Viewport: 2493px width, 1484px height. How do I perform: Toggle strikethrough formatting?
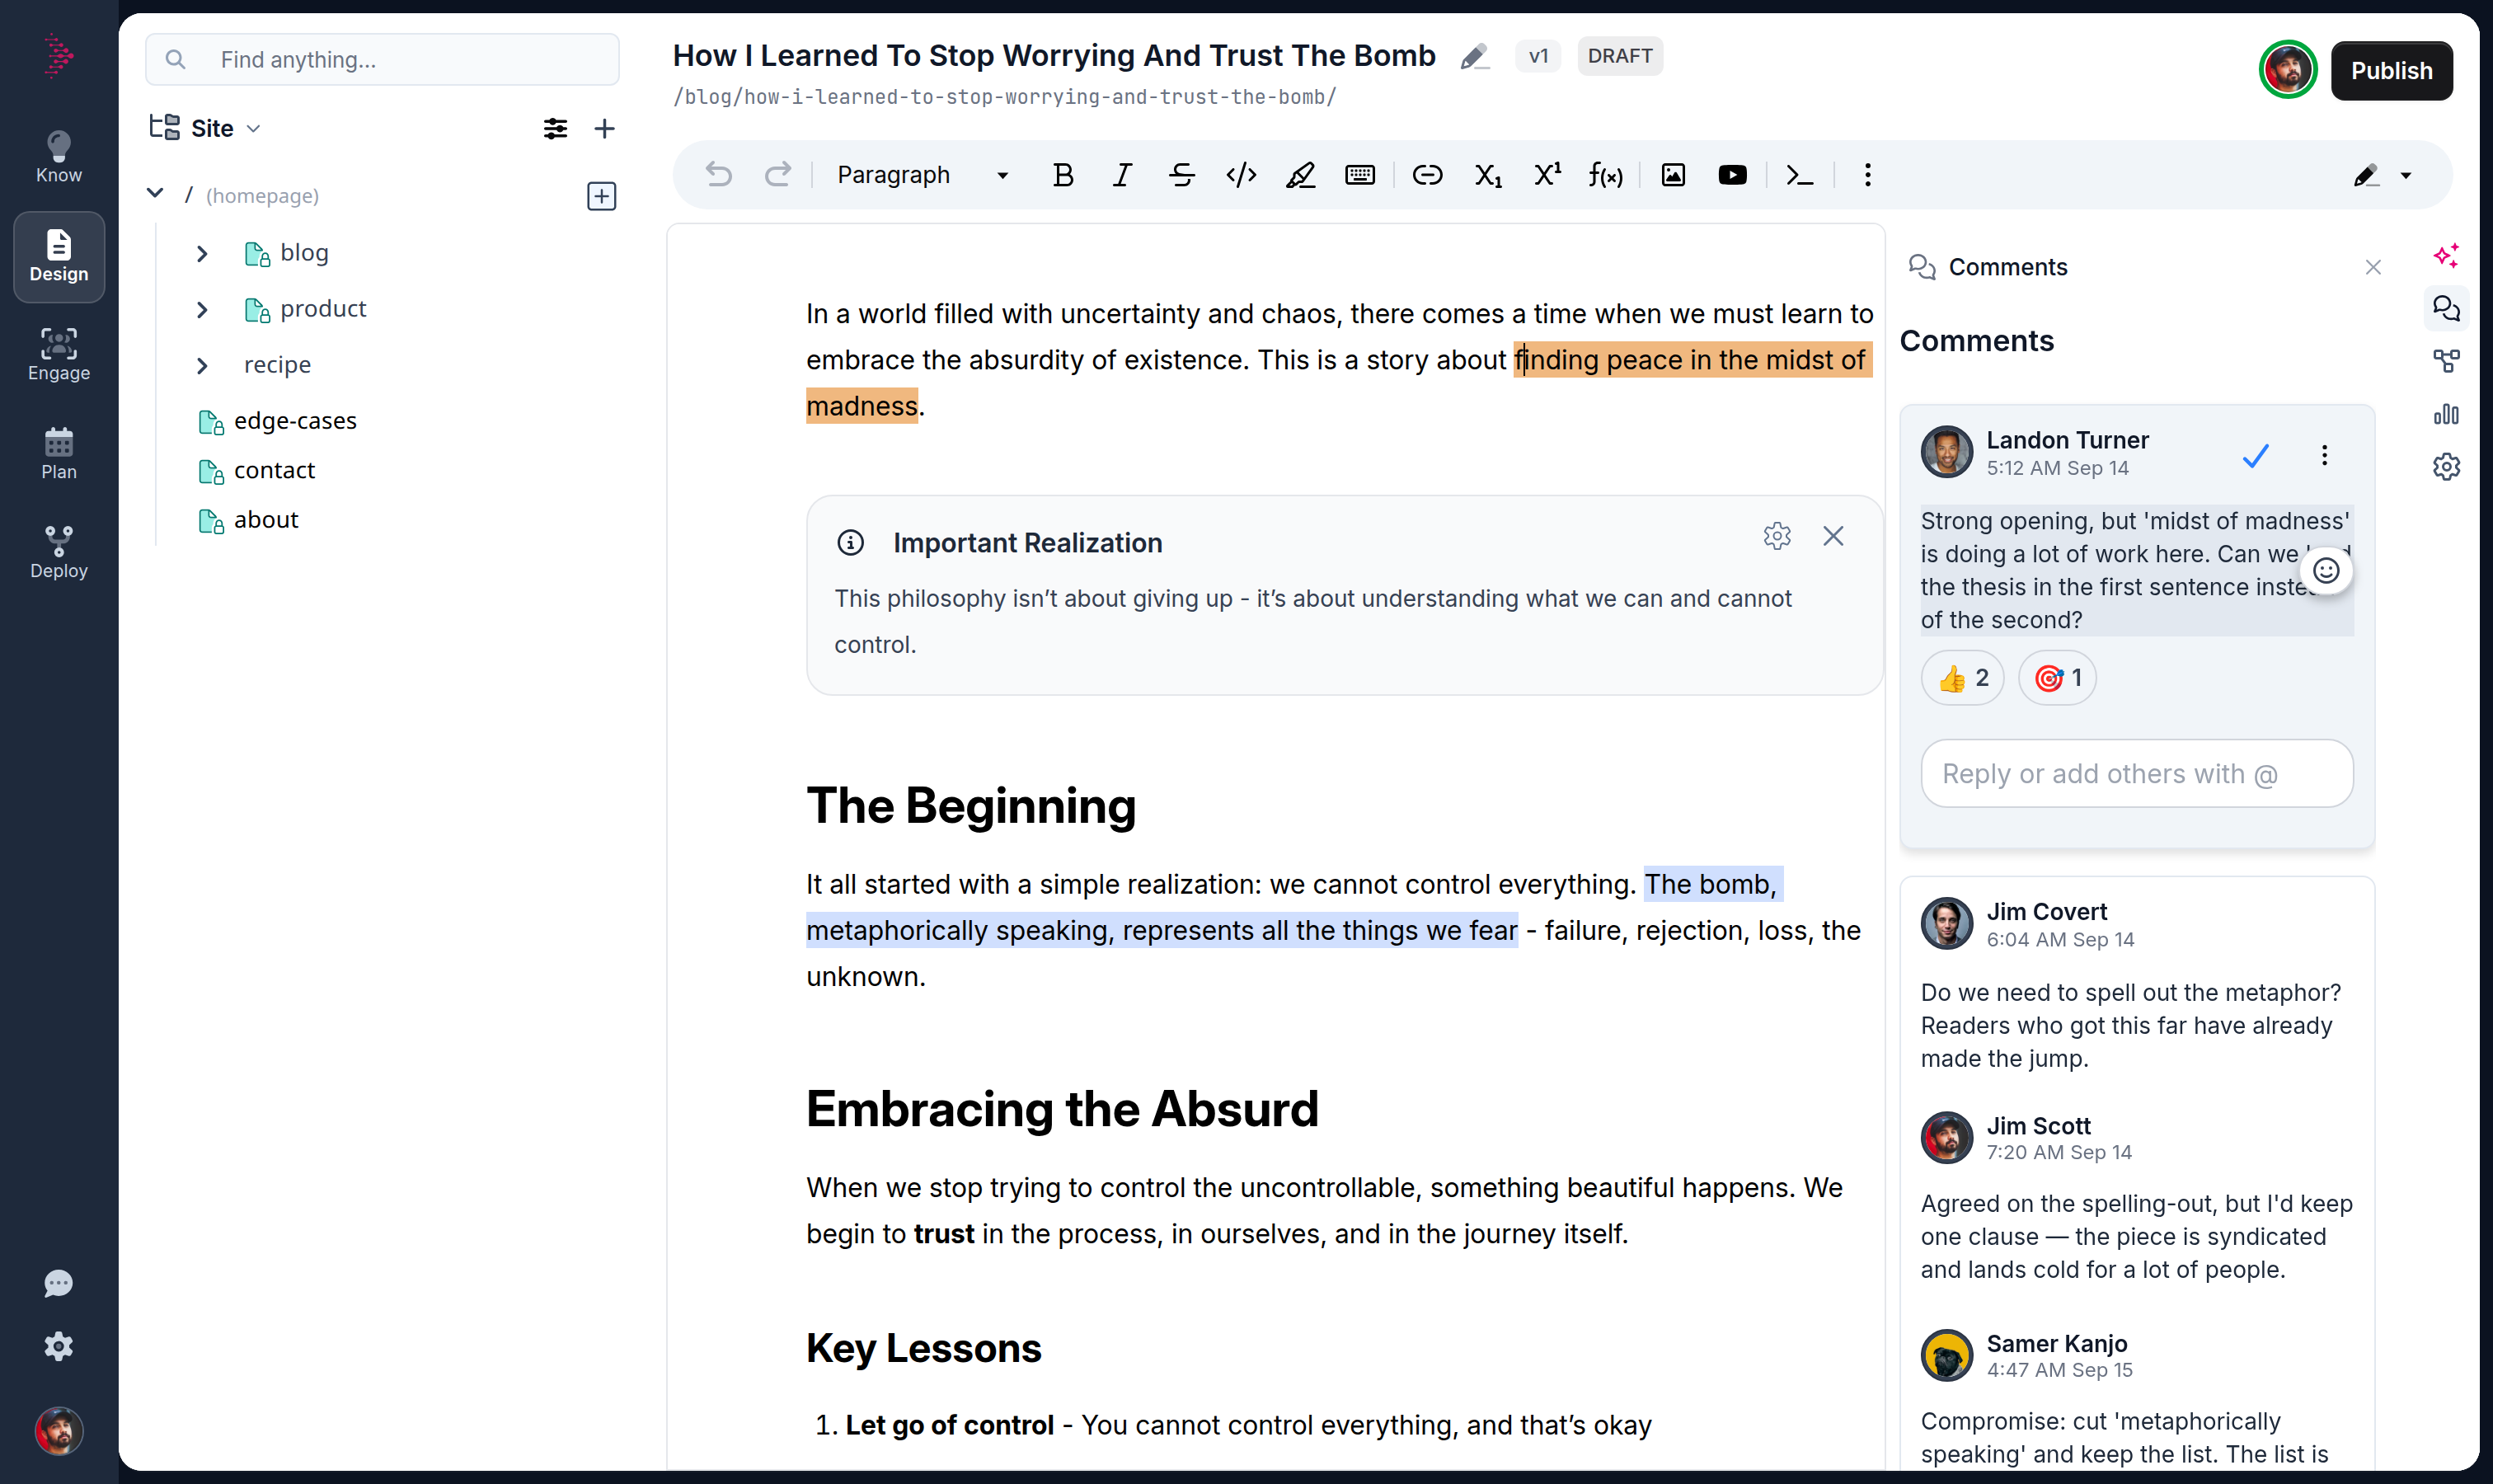coord(1182,175)
